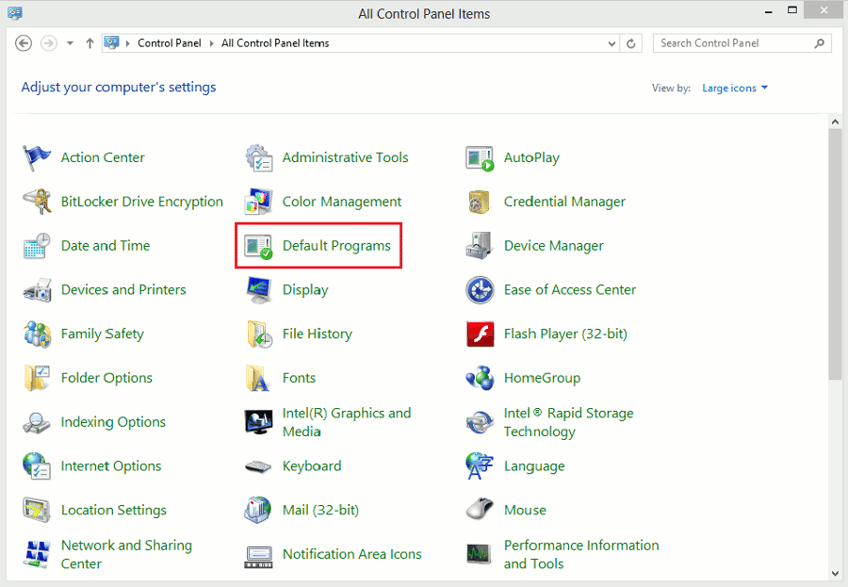Open the Credential Manager safe icon

[479, 202]
